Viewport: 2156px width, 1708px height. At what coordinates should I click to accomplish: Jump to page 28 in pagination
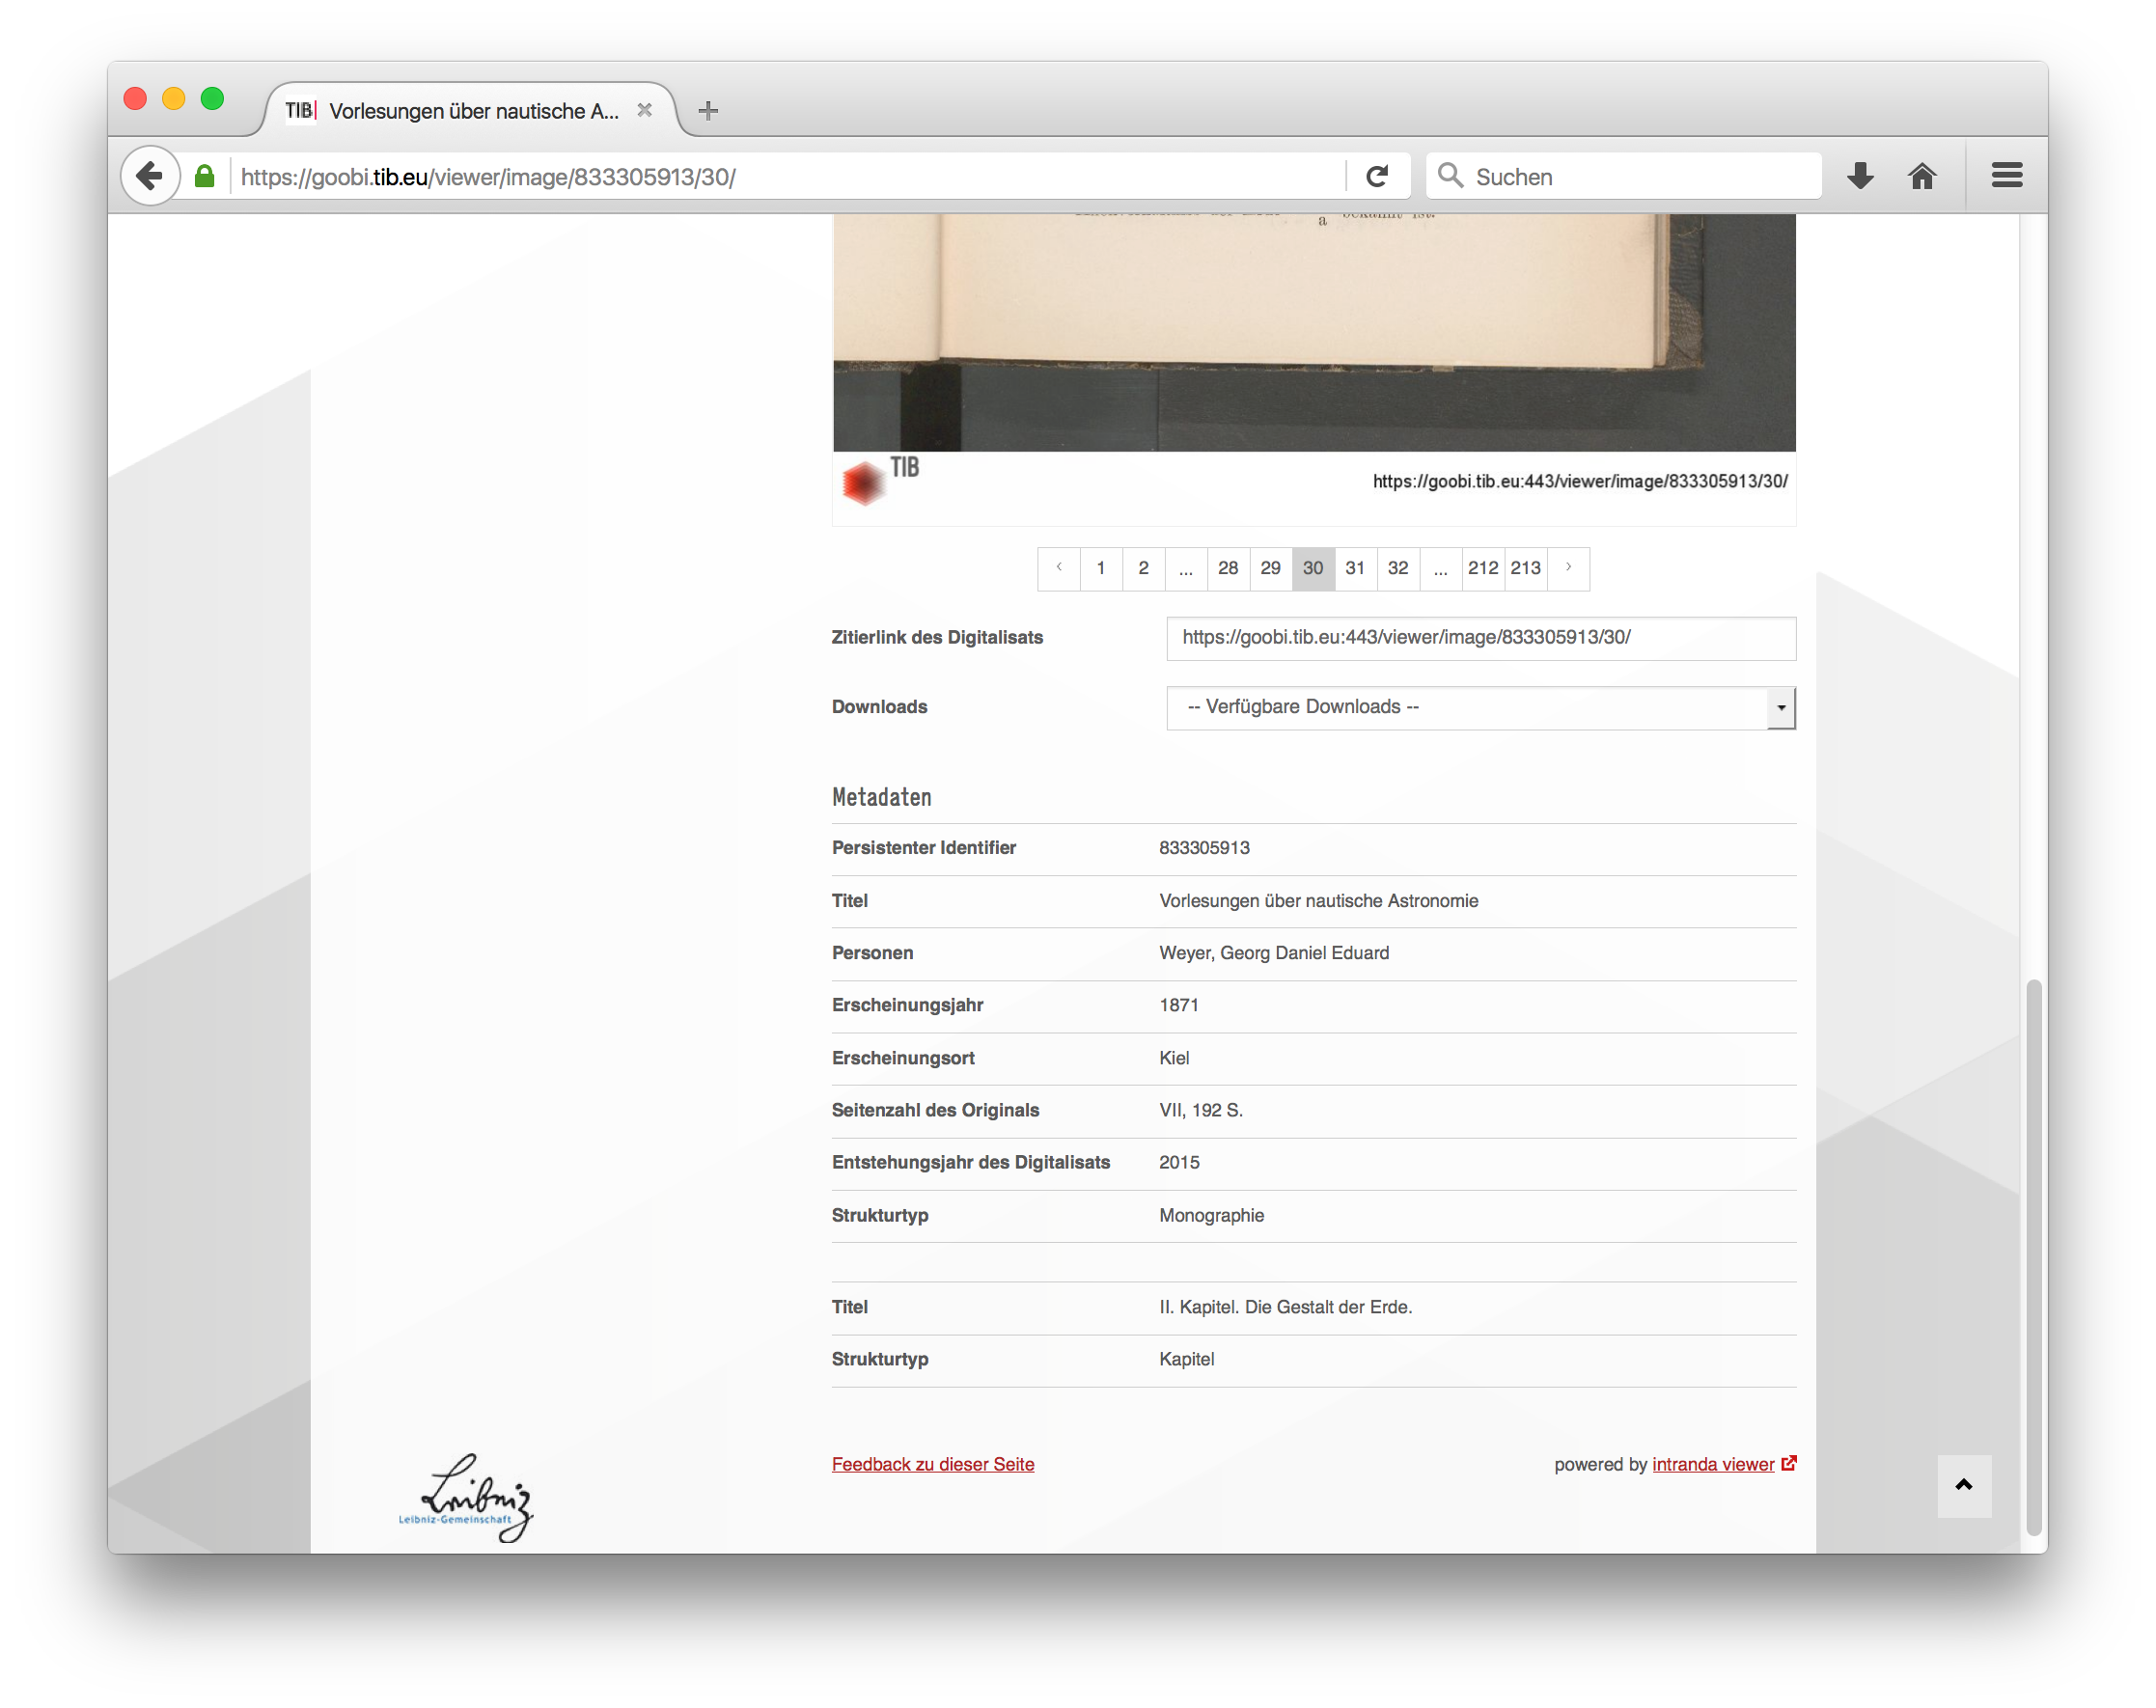coord(1228,568)
